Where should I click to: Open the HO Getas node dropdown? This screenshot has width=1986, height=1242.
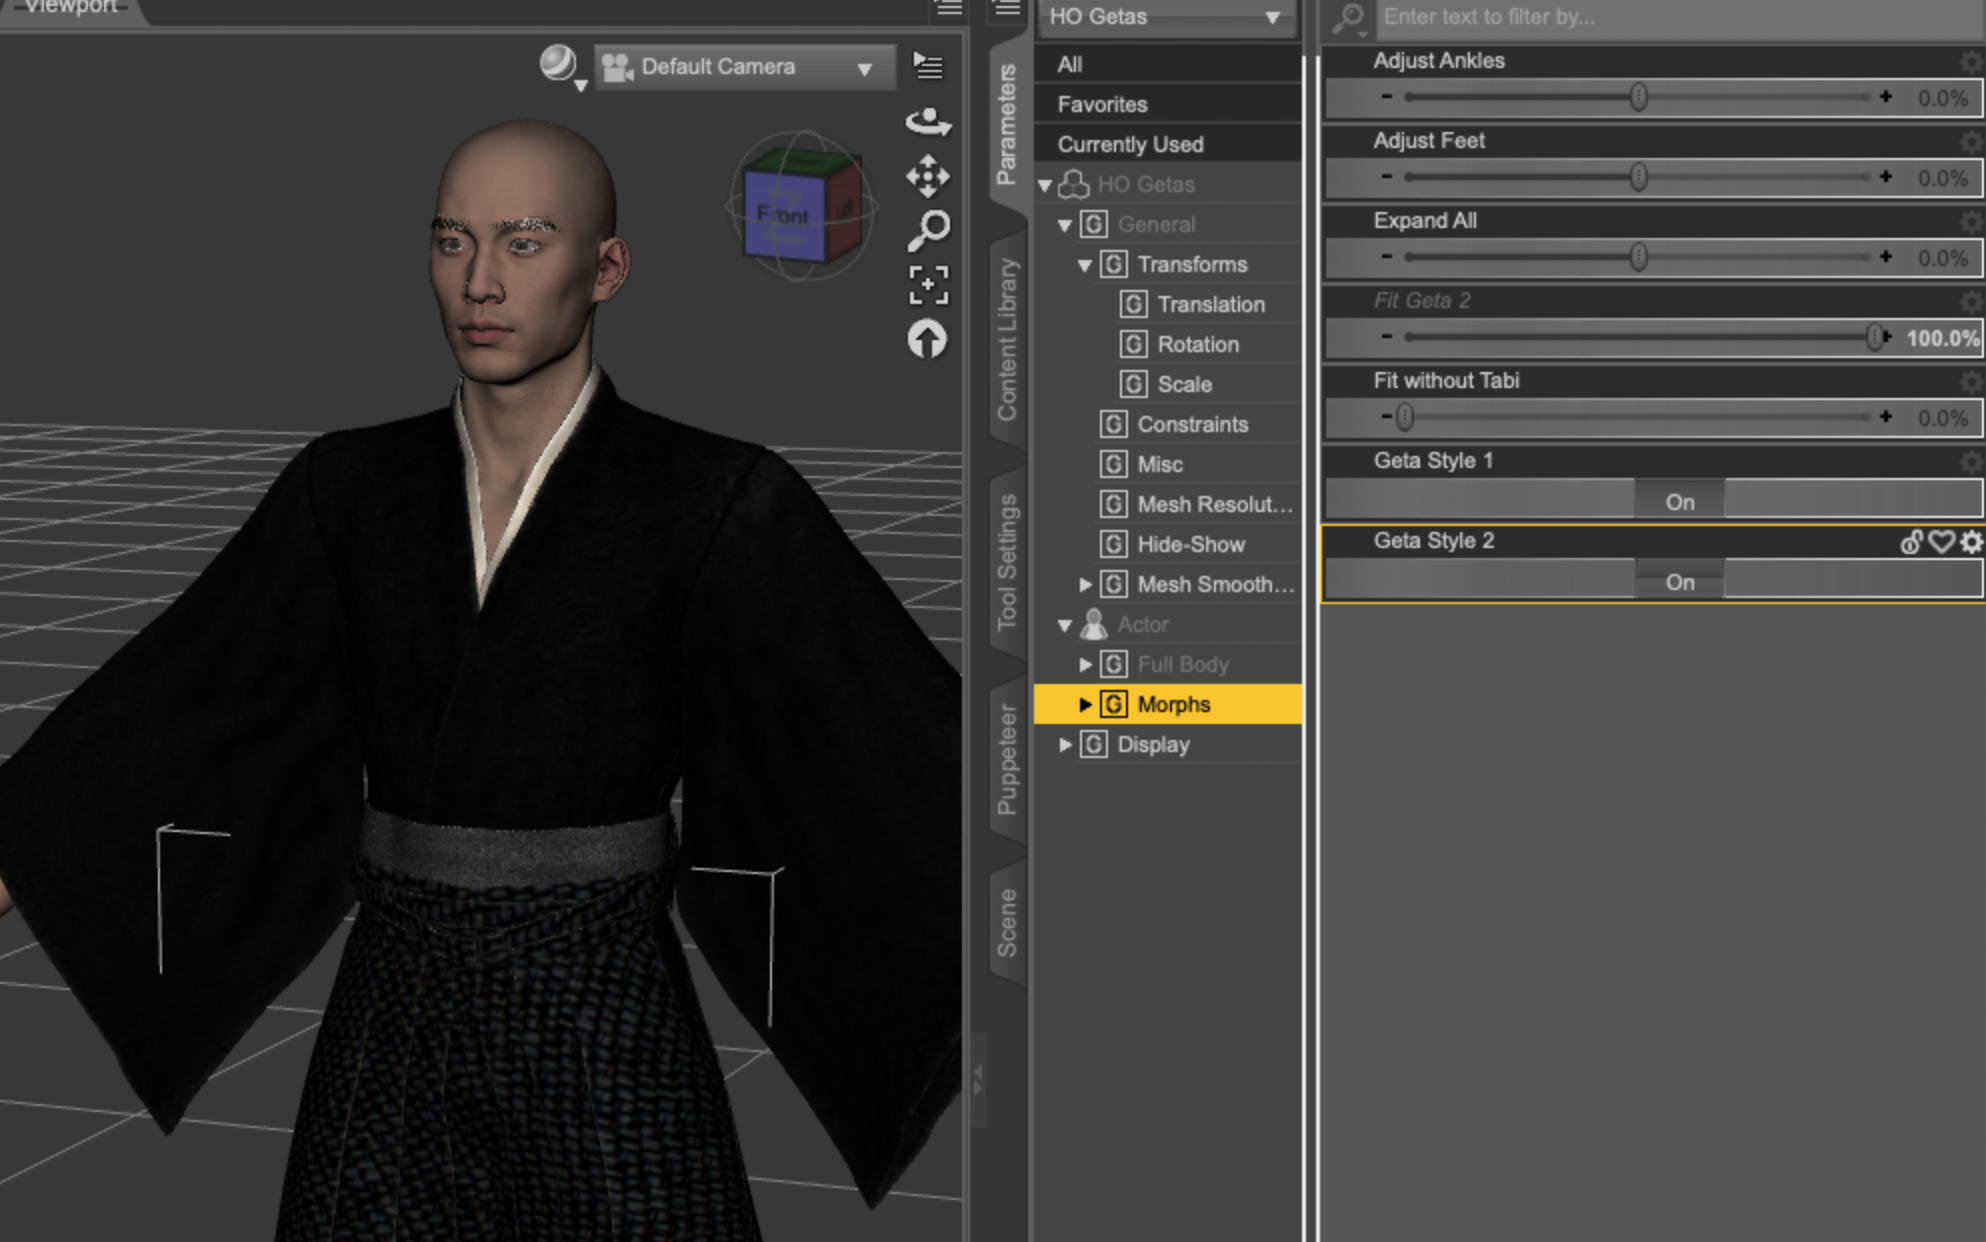(1167, 17)
